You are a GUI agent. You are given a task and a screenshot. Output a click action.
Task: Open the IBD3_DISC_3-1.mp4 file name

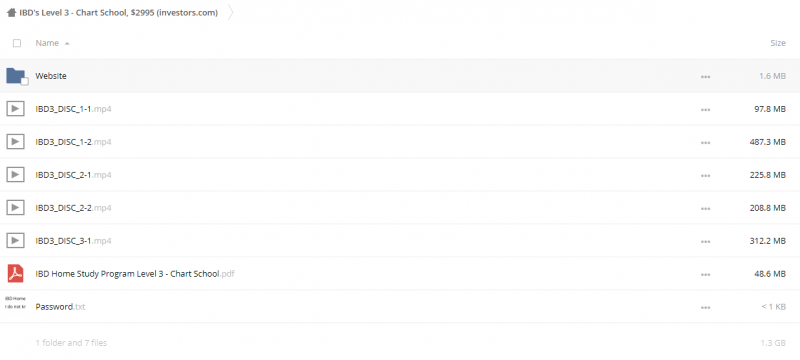click(x=73, y=241)
